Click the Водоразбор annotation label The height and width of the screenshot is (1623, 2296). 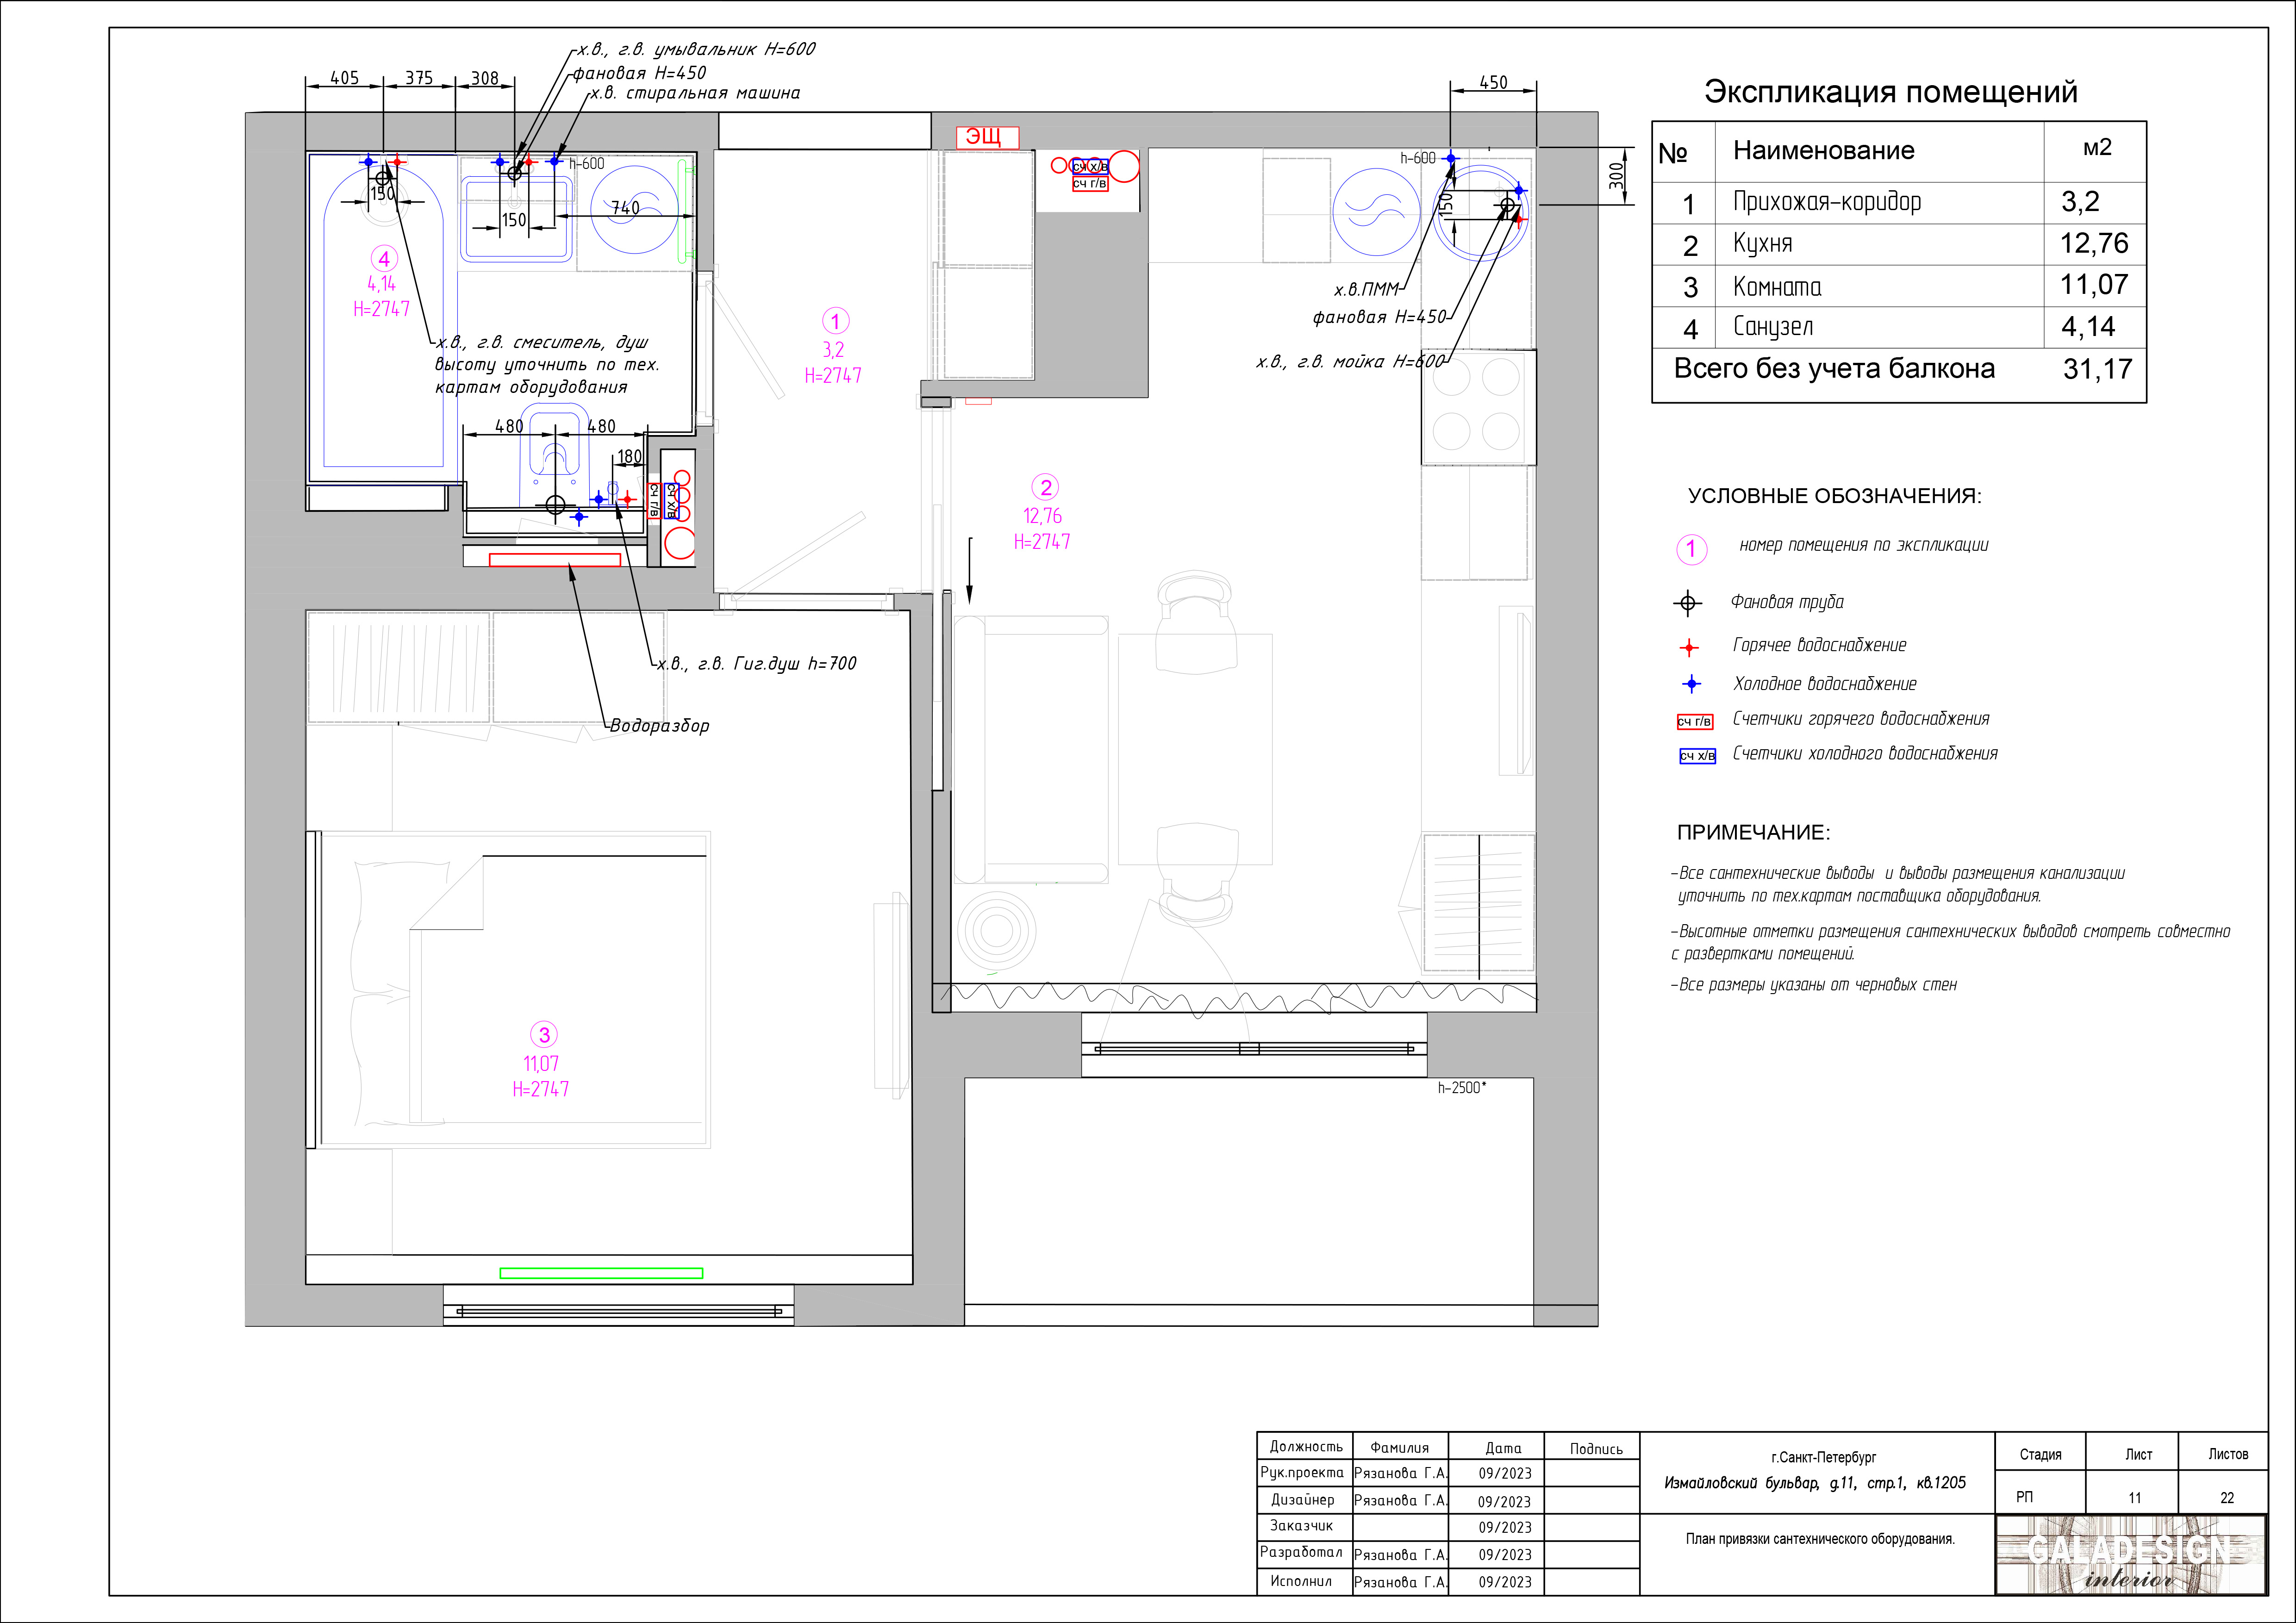(x=660, y=726)
